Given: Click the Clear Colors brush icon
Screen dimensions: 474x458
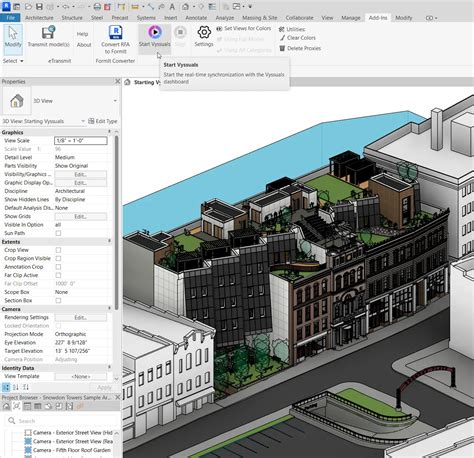Looking at the screenshot, I should [x=282, y=38].
